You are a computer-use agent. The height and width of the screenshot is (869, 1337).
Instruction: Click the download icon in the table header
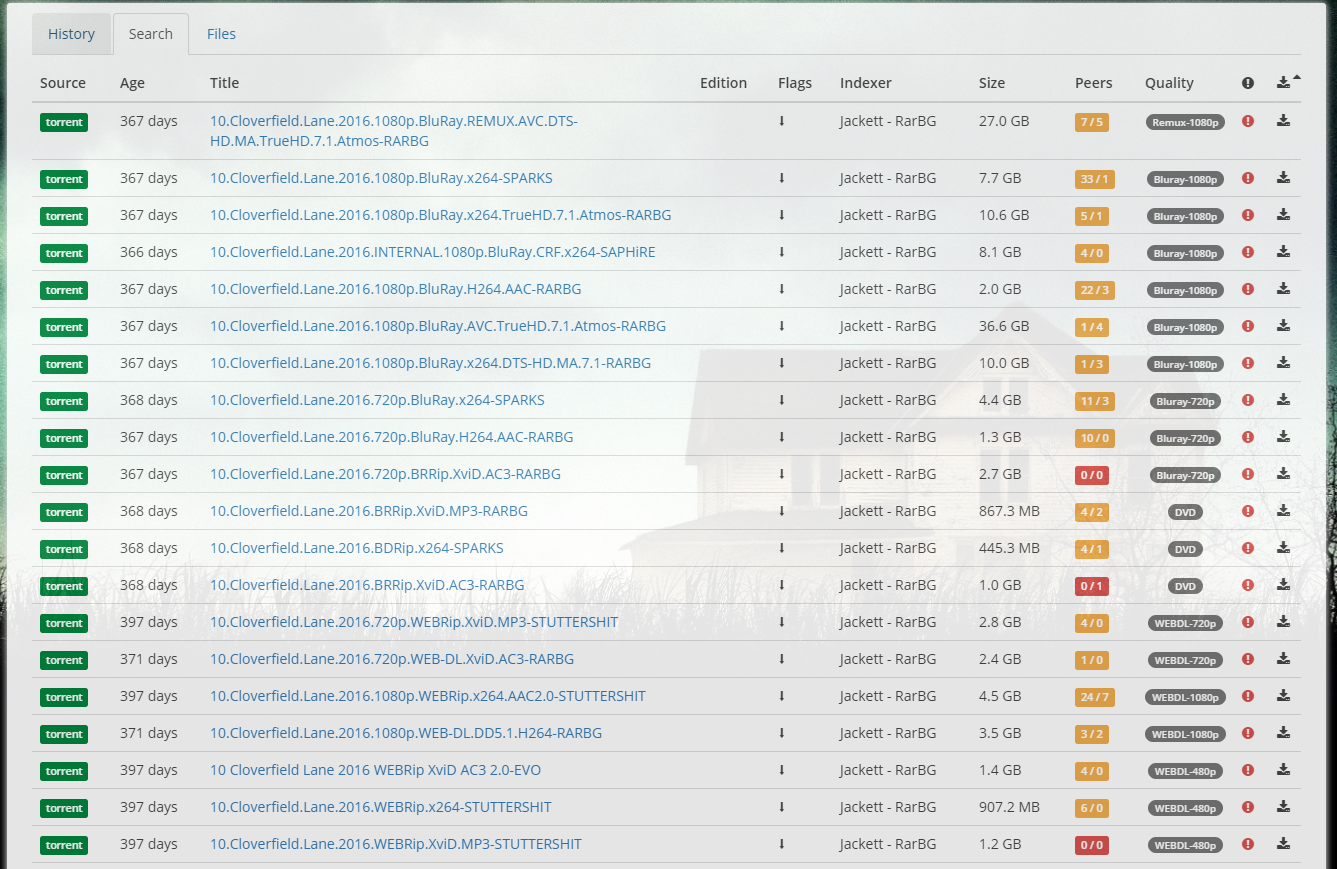click(x=1283, y=82)
